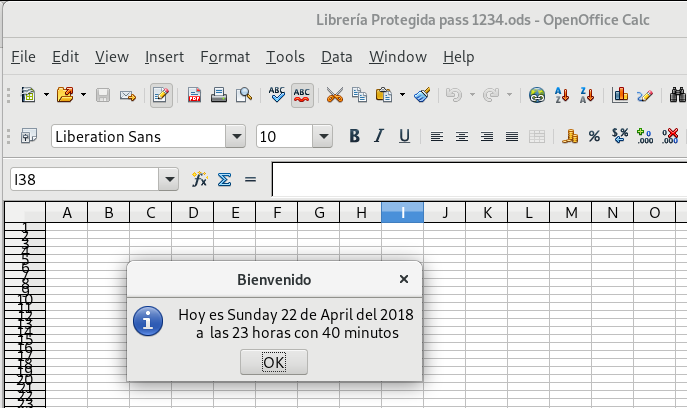Click the Sum sigma icon
The height and width of the screenshot is (408, 687).
pyautogui.click(x=225, y=180)
